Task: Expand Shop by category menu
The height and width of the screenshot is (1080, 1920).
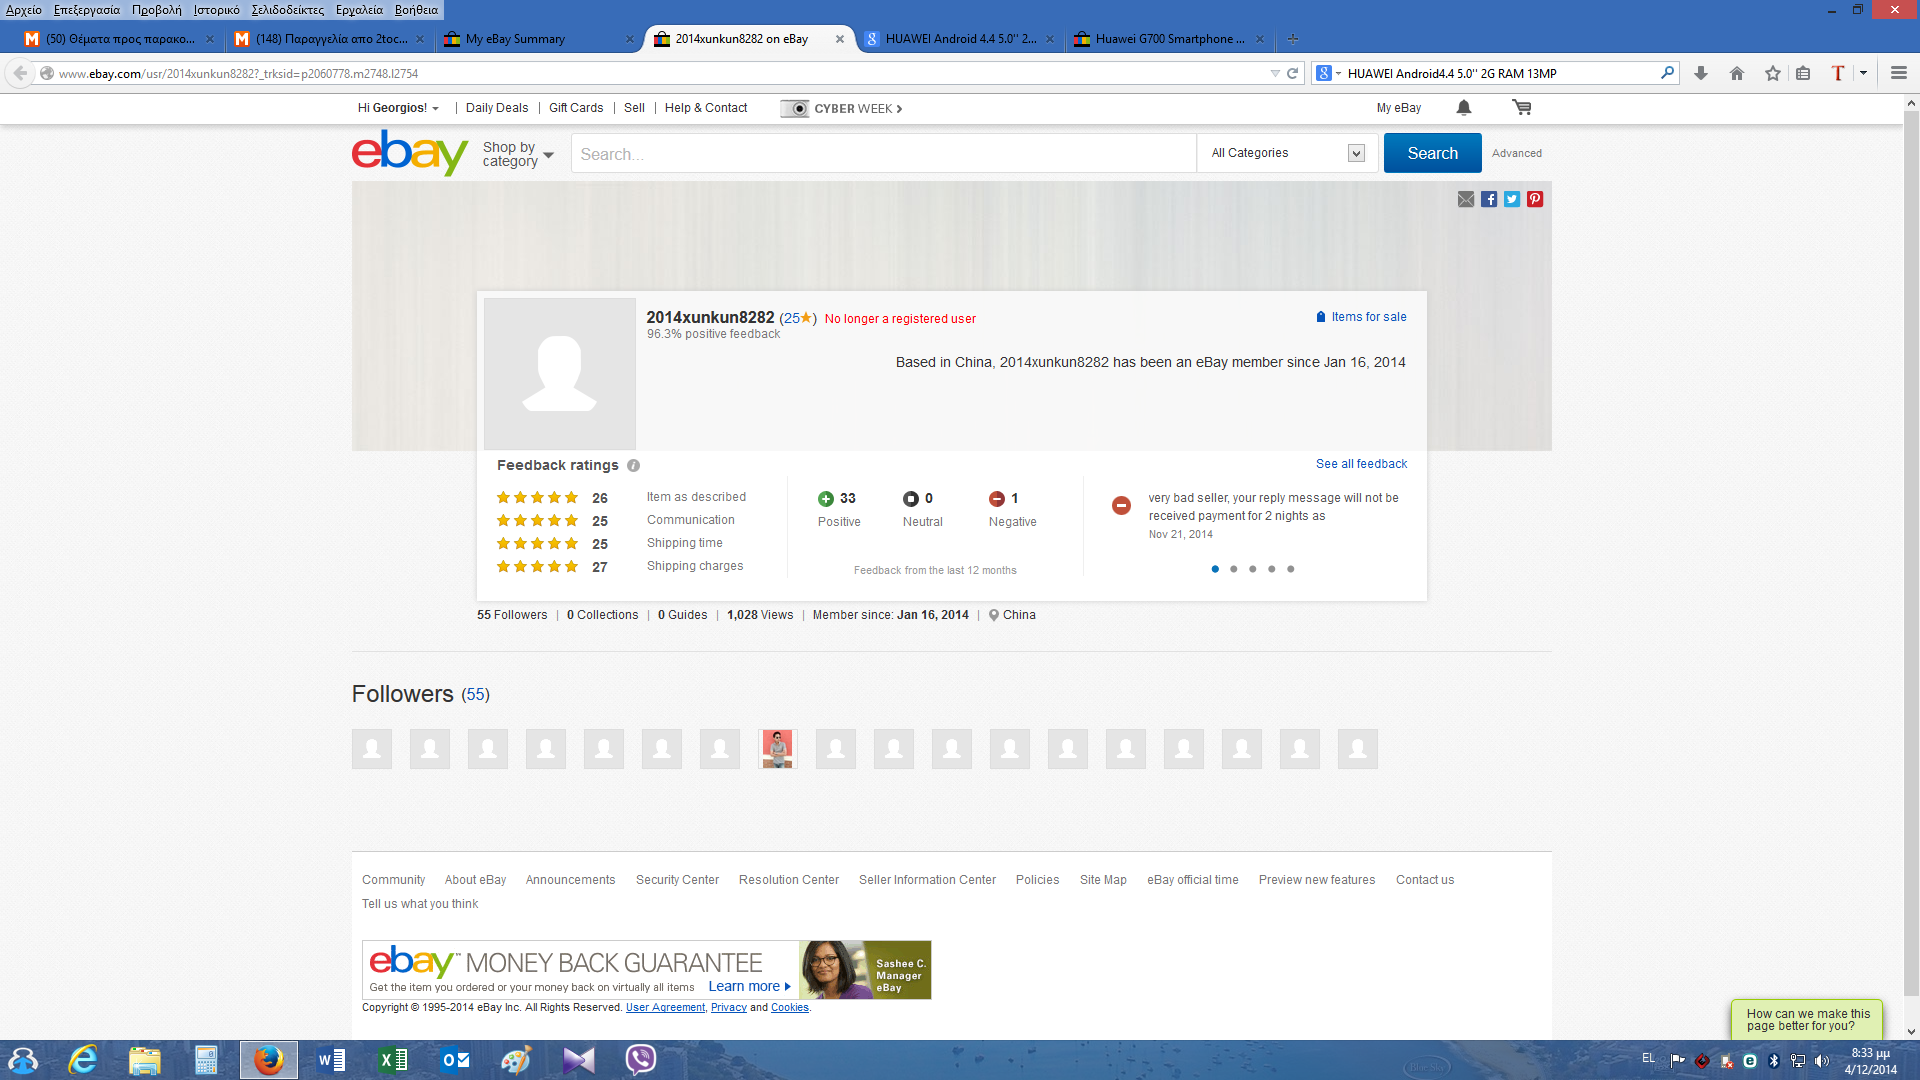Action: coord(518,154)
